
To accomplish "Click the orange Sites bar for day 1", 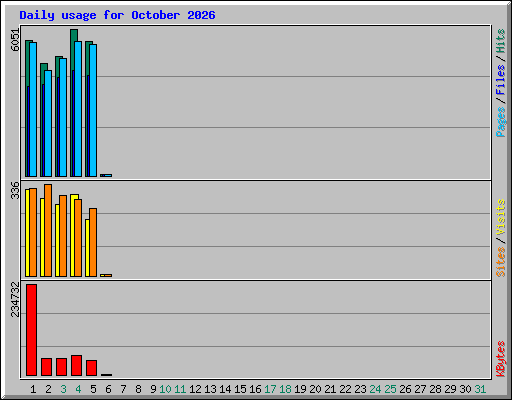I will (33, 232).
